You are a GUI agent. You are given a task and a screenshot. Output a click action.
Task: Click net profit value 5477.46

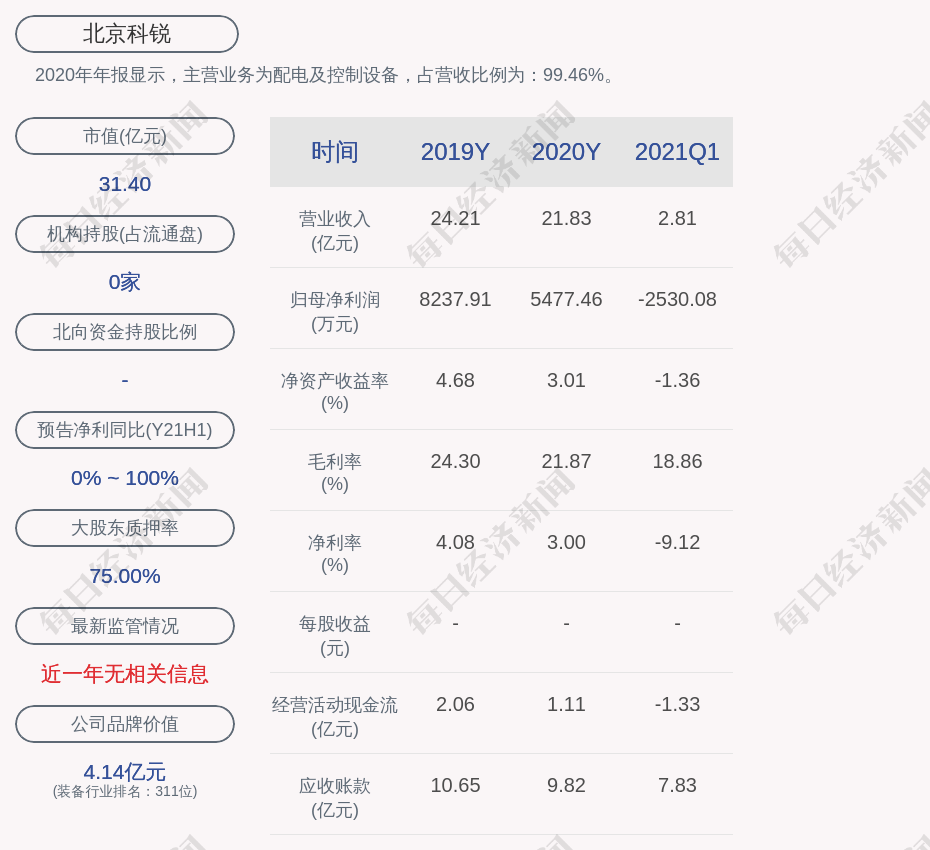pyautogui.click(x=566, y=299)
